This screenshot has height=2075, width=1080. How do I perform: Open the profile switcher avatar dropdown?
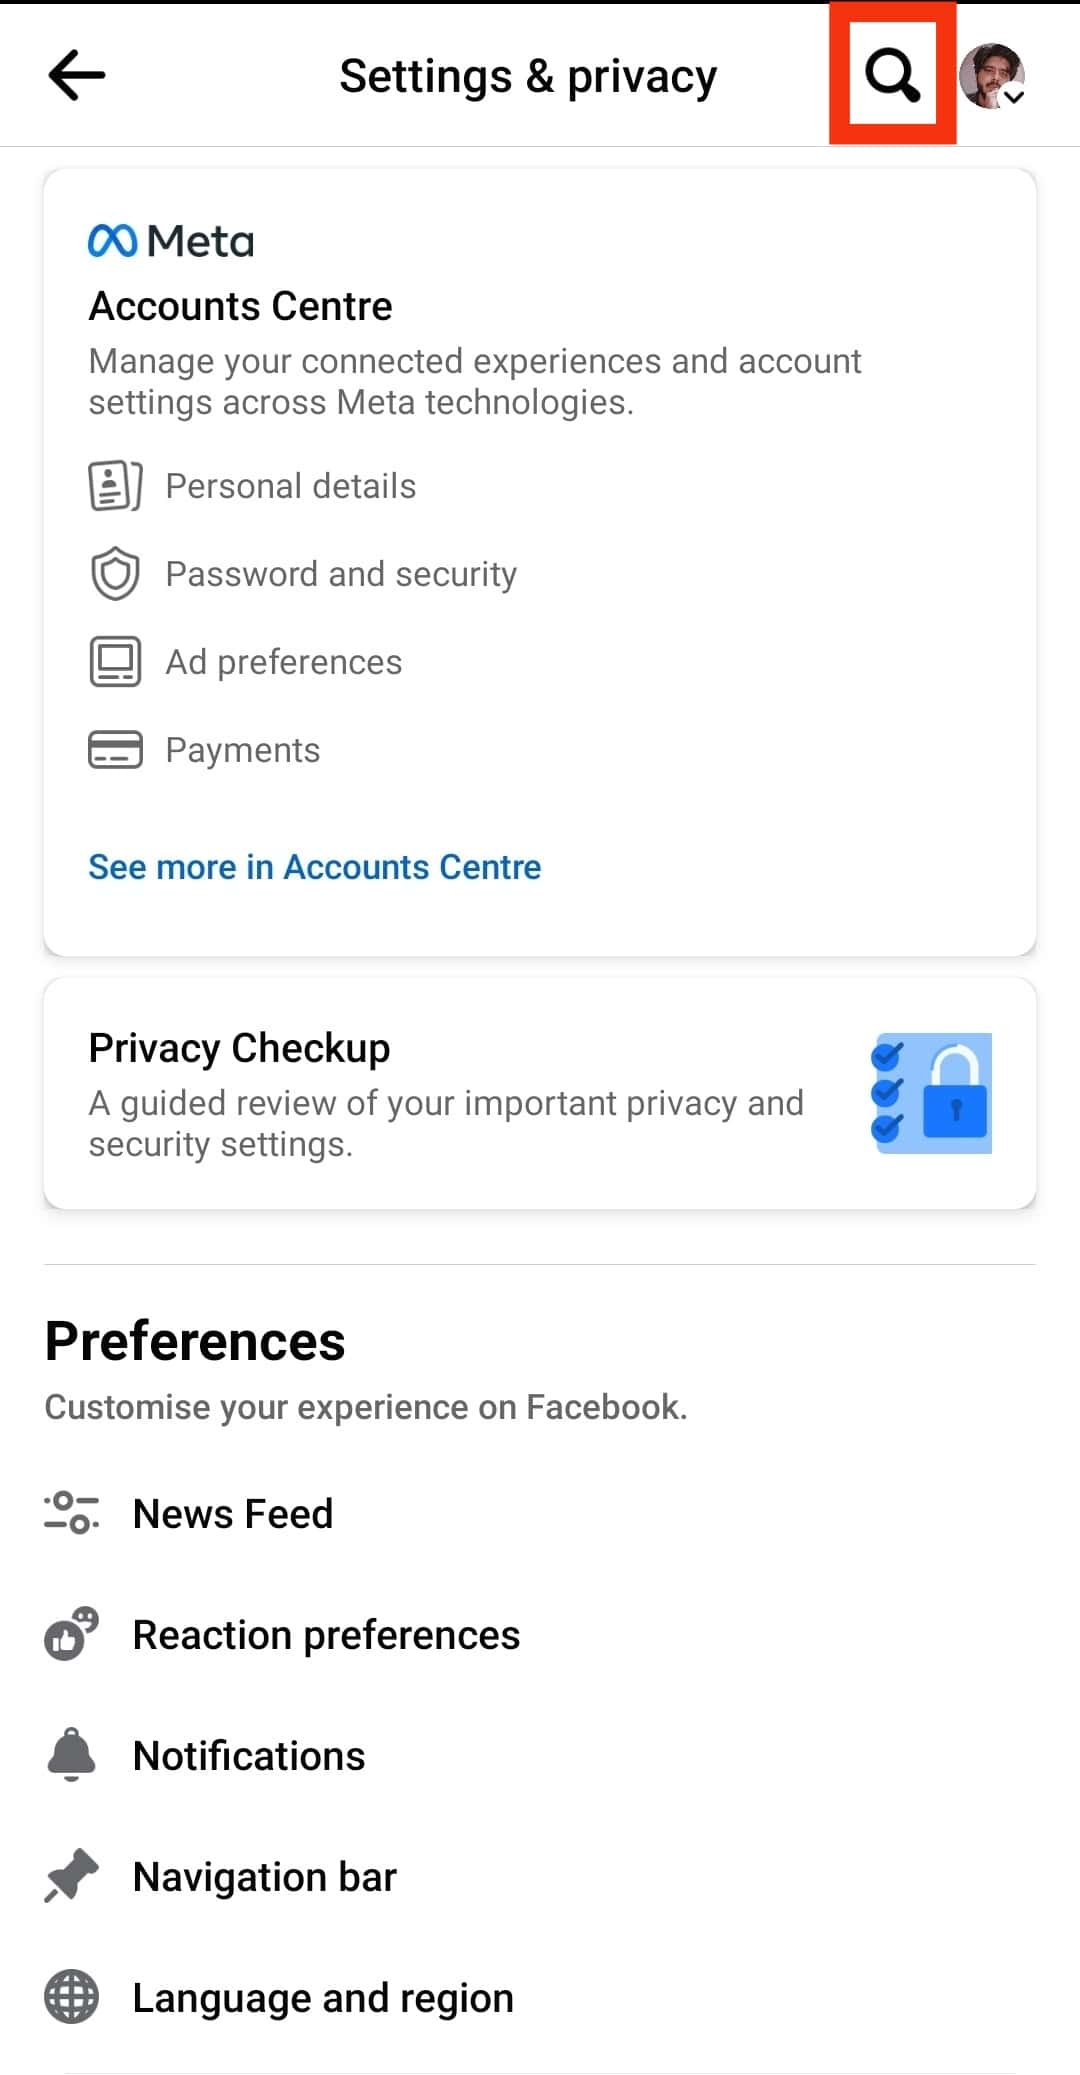click(992, 76)
